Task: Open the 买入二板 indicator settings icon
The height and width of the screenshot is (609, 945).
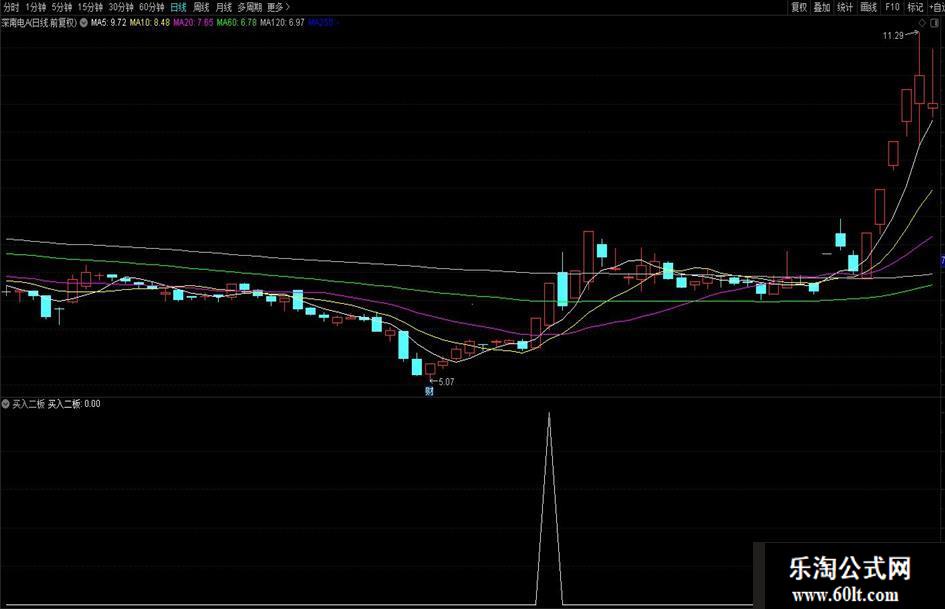Action: (5, 403)
